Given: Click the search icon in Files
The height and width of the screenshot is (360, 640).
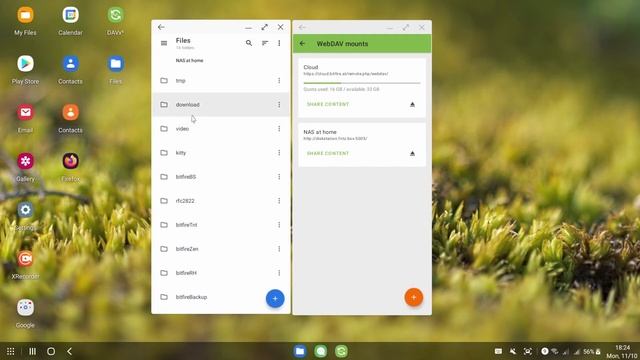Looking at the screenshot, I should pos(249,43).
